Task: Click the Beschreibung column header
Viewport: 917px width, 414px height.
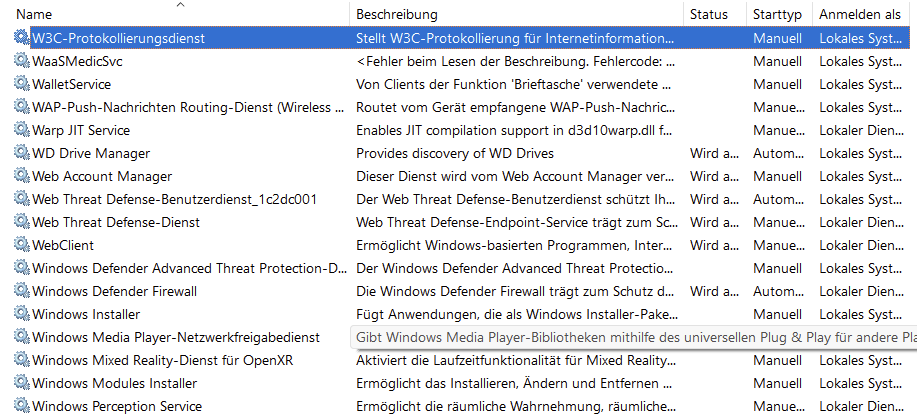Action: [x=397, y=15]
